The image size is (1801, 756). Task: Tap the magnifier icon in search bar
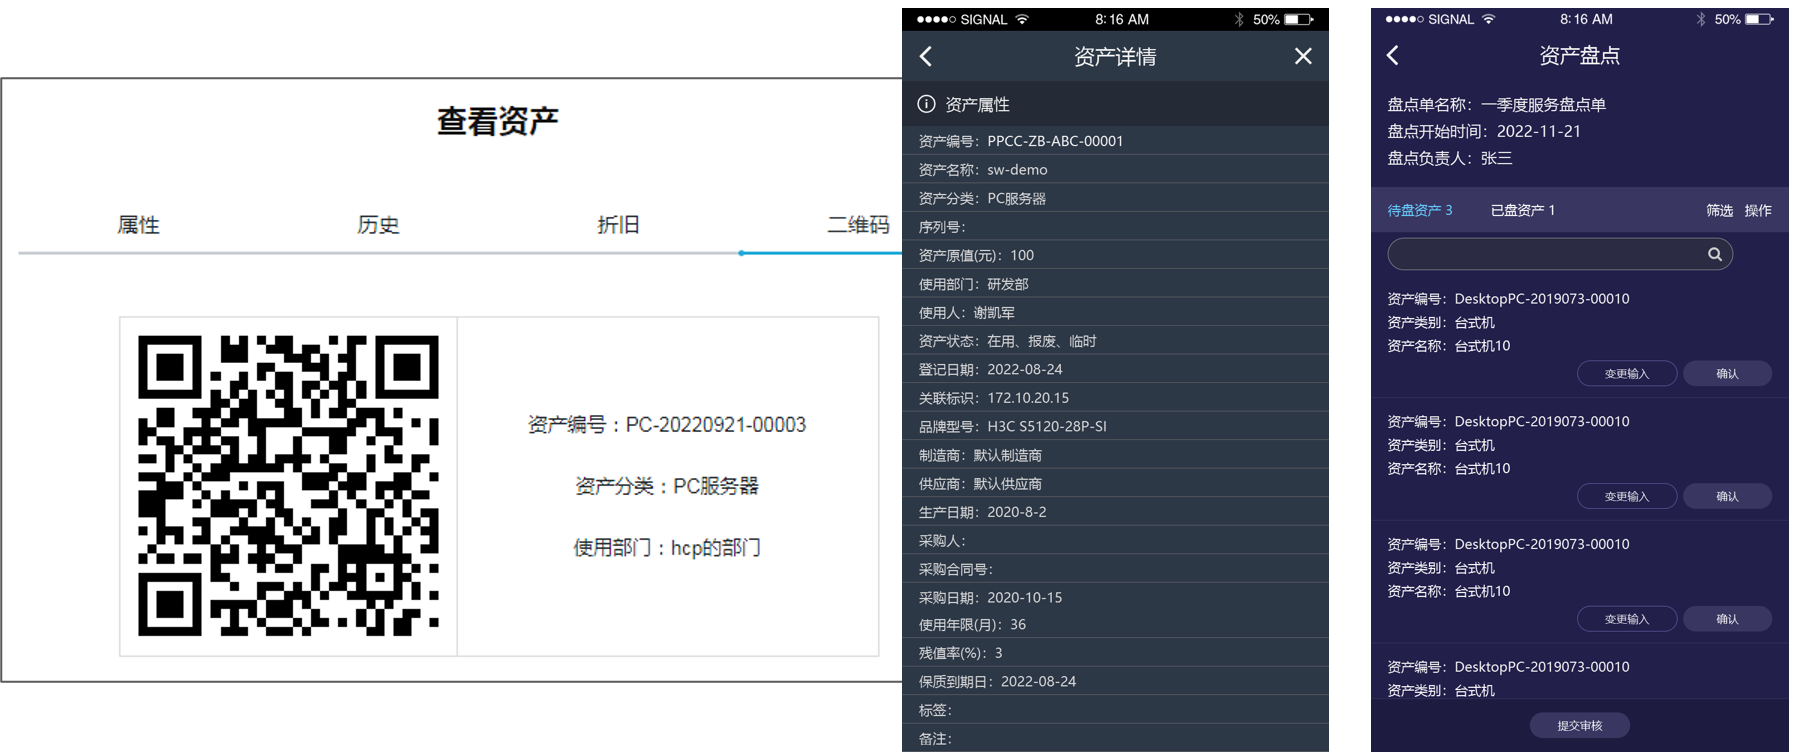coord(1714,254)
